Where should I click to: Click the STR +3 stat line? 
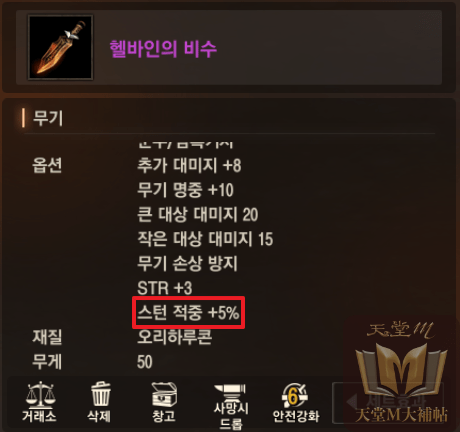pos(165,288)
